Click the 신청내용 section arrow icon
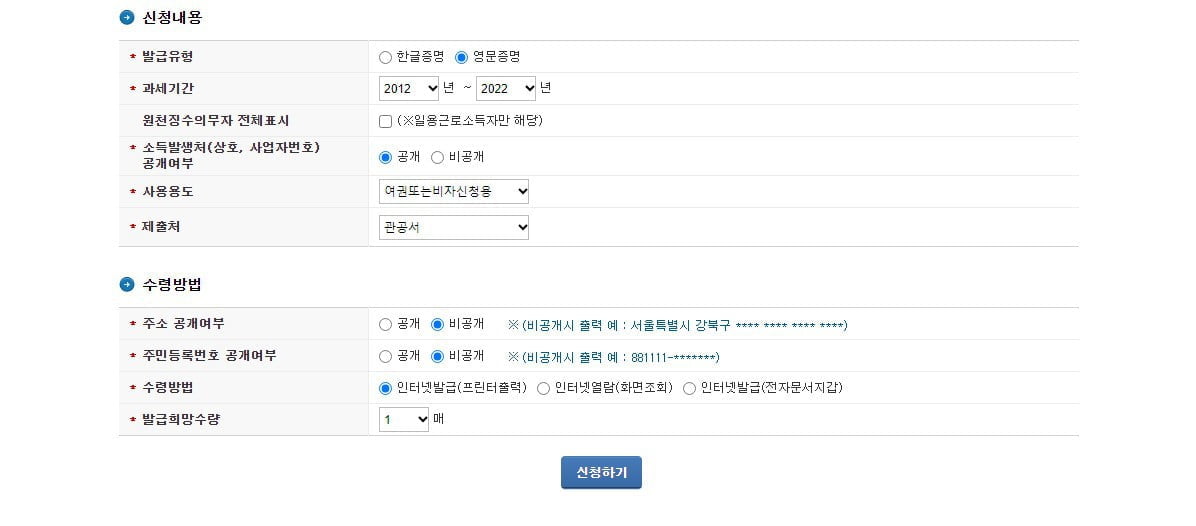1196x526 pixels. [127, 18]
